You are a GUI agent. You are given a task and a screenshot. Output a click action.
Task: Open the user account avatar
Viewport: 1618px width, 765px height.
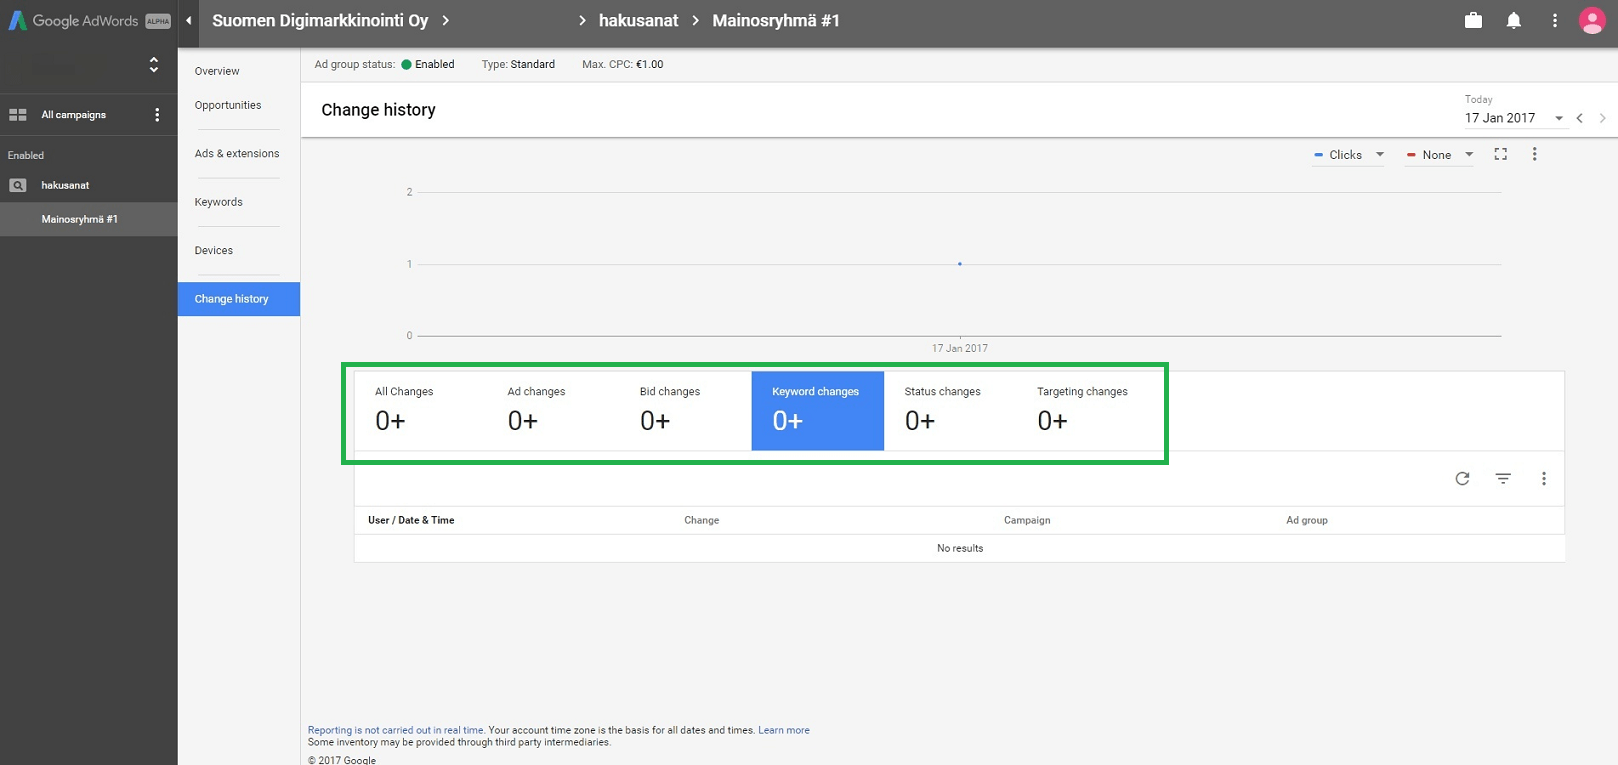pos(1592,20)
